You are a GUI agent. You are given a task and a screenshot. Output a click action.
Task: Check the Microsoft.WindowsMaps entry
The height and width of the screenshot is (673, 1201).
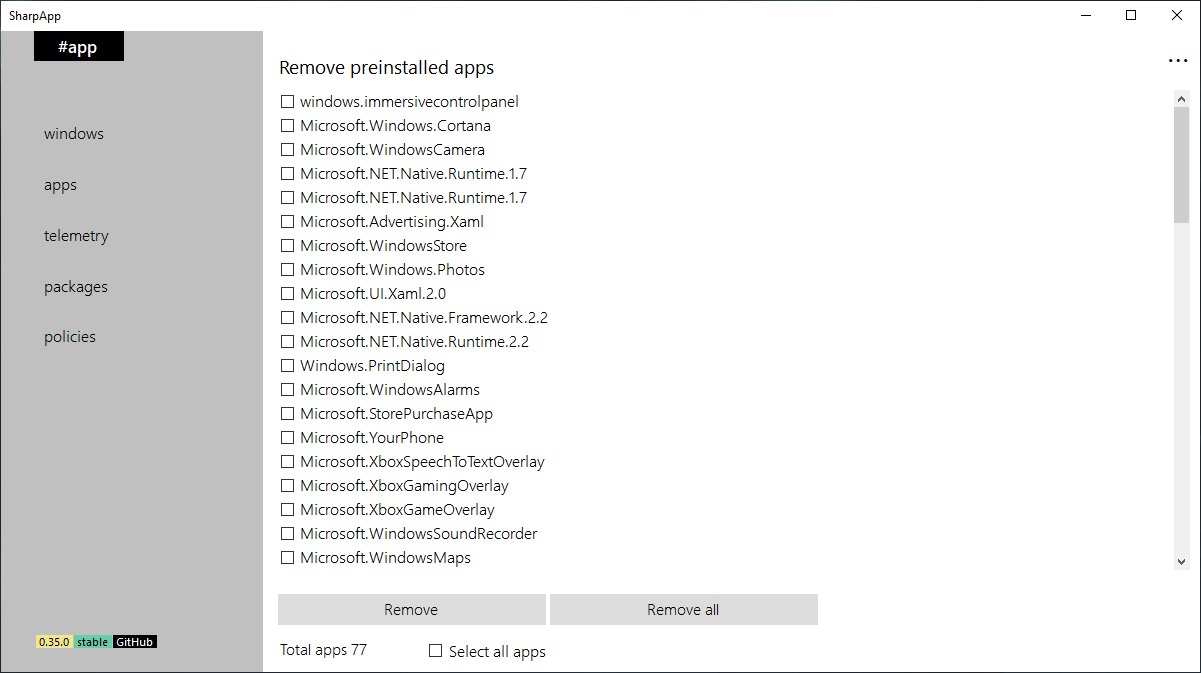pyautogui.click(x=288, y=558)
